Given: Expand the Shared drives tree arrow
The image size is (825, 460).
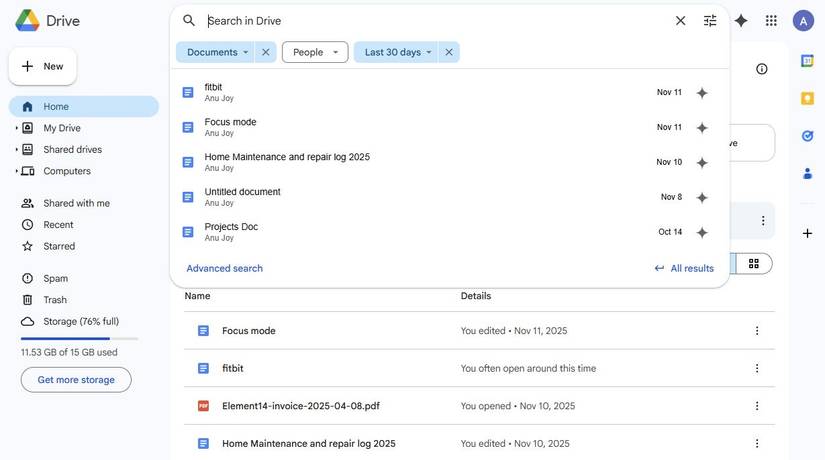Looking at the screenshot, I should click(16, 149).
